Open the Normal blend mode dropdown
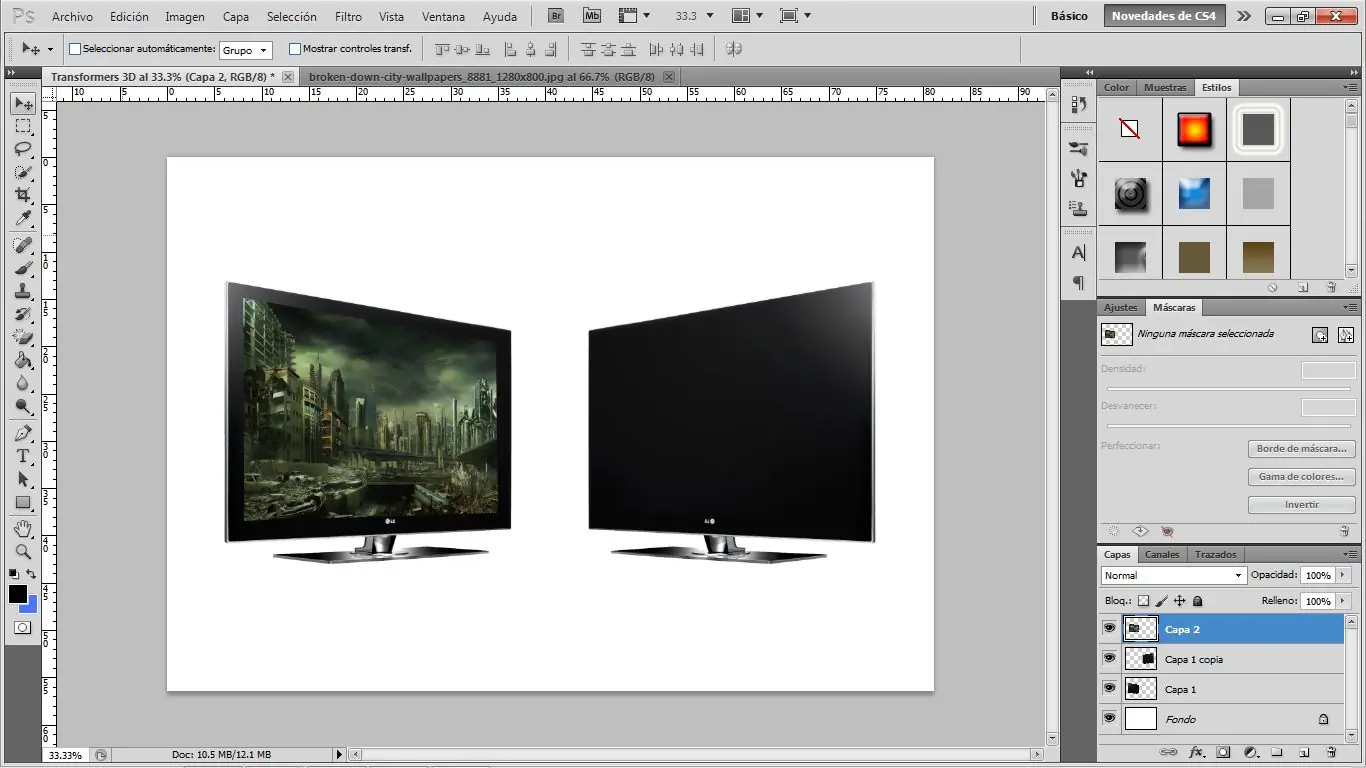This screenshot has height=768, width=1366. 1173,575
